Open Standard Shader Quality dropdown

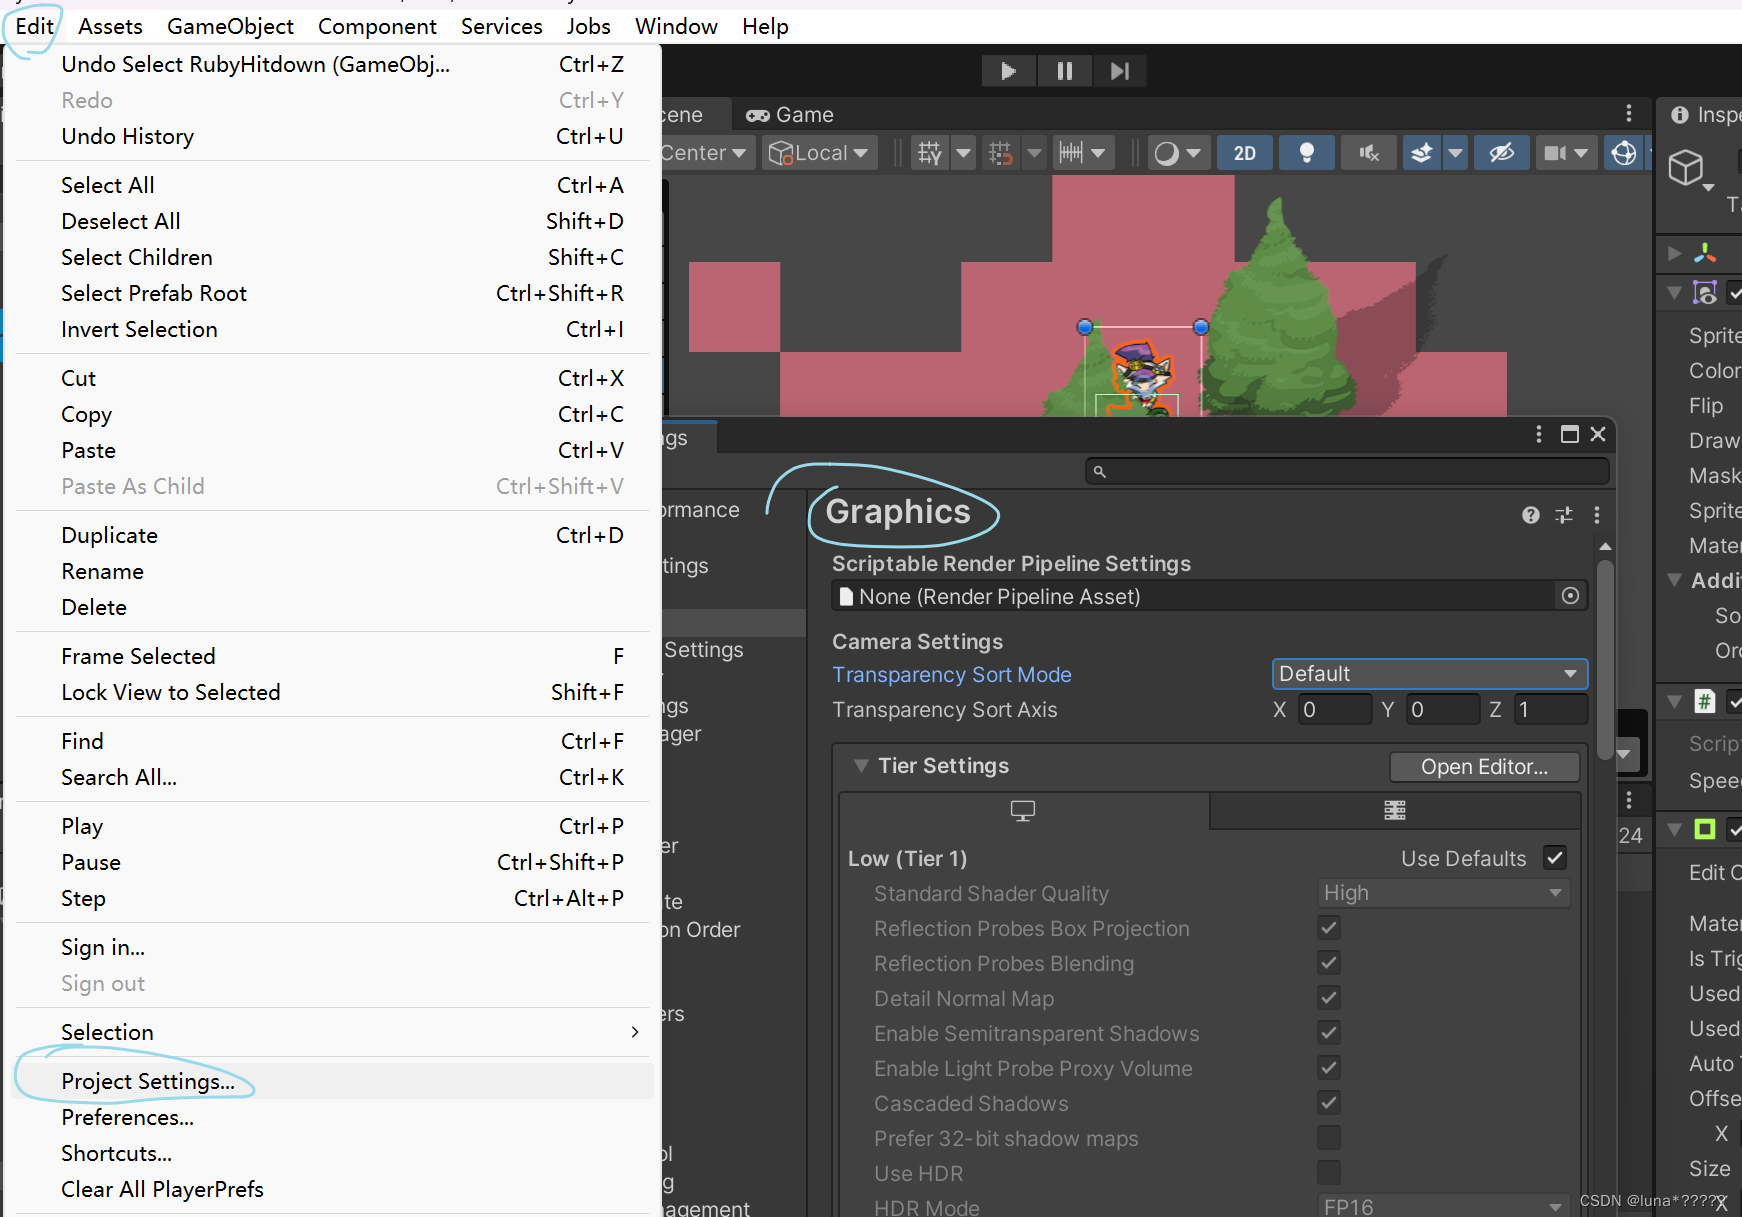[1443, 893]
